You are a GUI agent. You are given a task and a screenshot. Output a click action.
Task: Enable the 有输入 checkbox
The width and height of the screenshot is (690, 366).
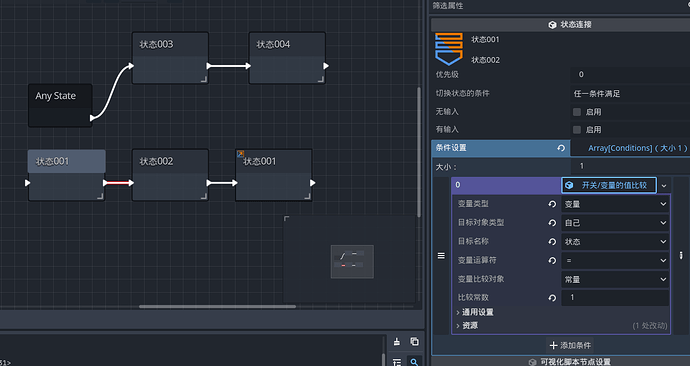click(x=577, y=130)
